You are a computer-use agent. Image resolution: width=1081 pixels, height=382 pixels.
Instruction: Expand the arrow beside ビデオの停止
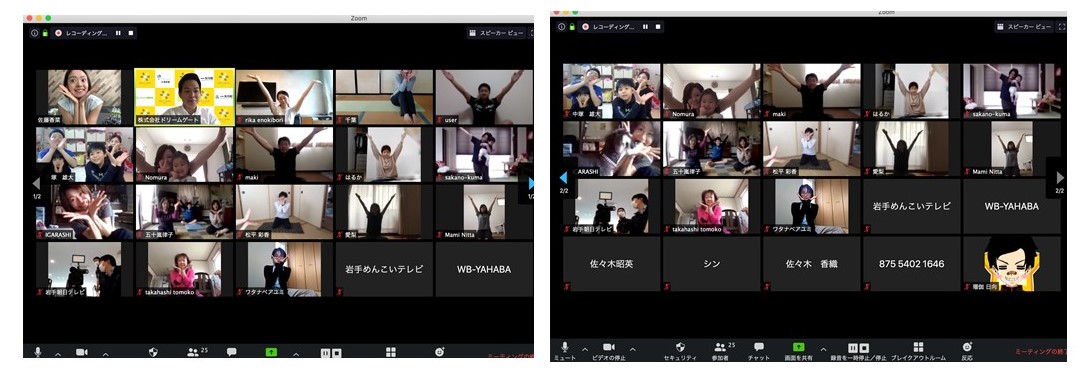(x=633, y=349)
